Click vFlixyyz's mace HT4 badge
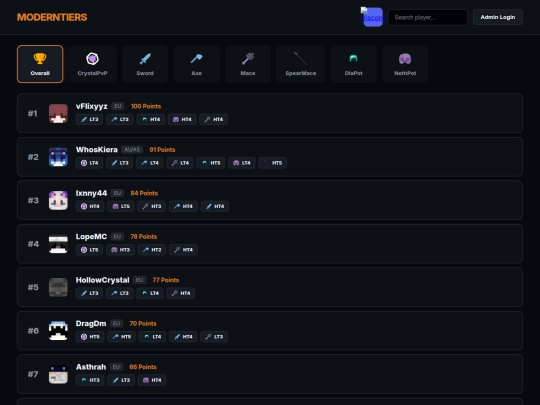This screenshot has width=540, height=405. (x=214, y=120)
